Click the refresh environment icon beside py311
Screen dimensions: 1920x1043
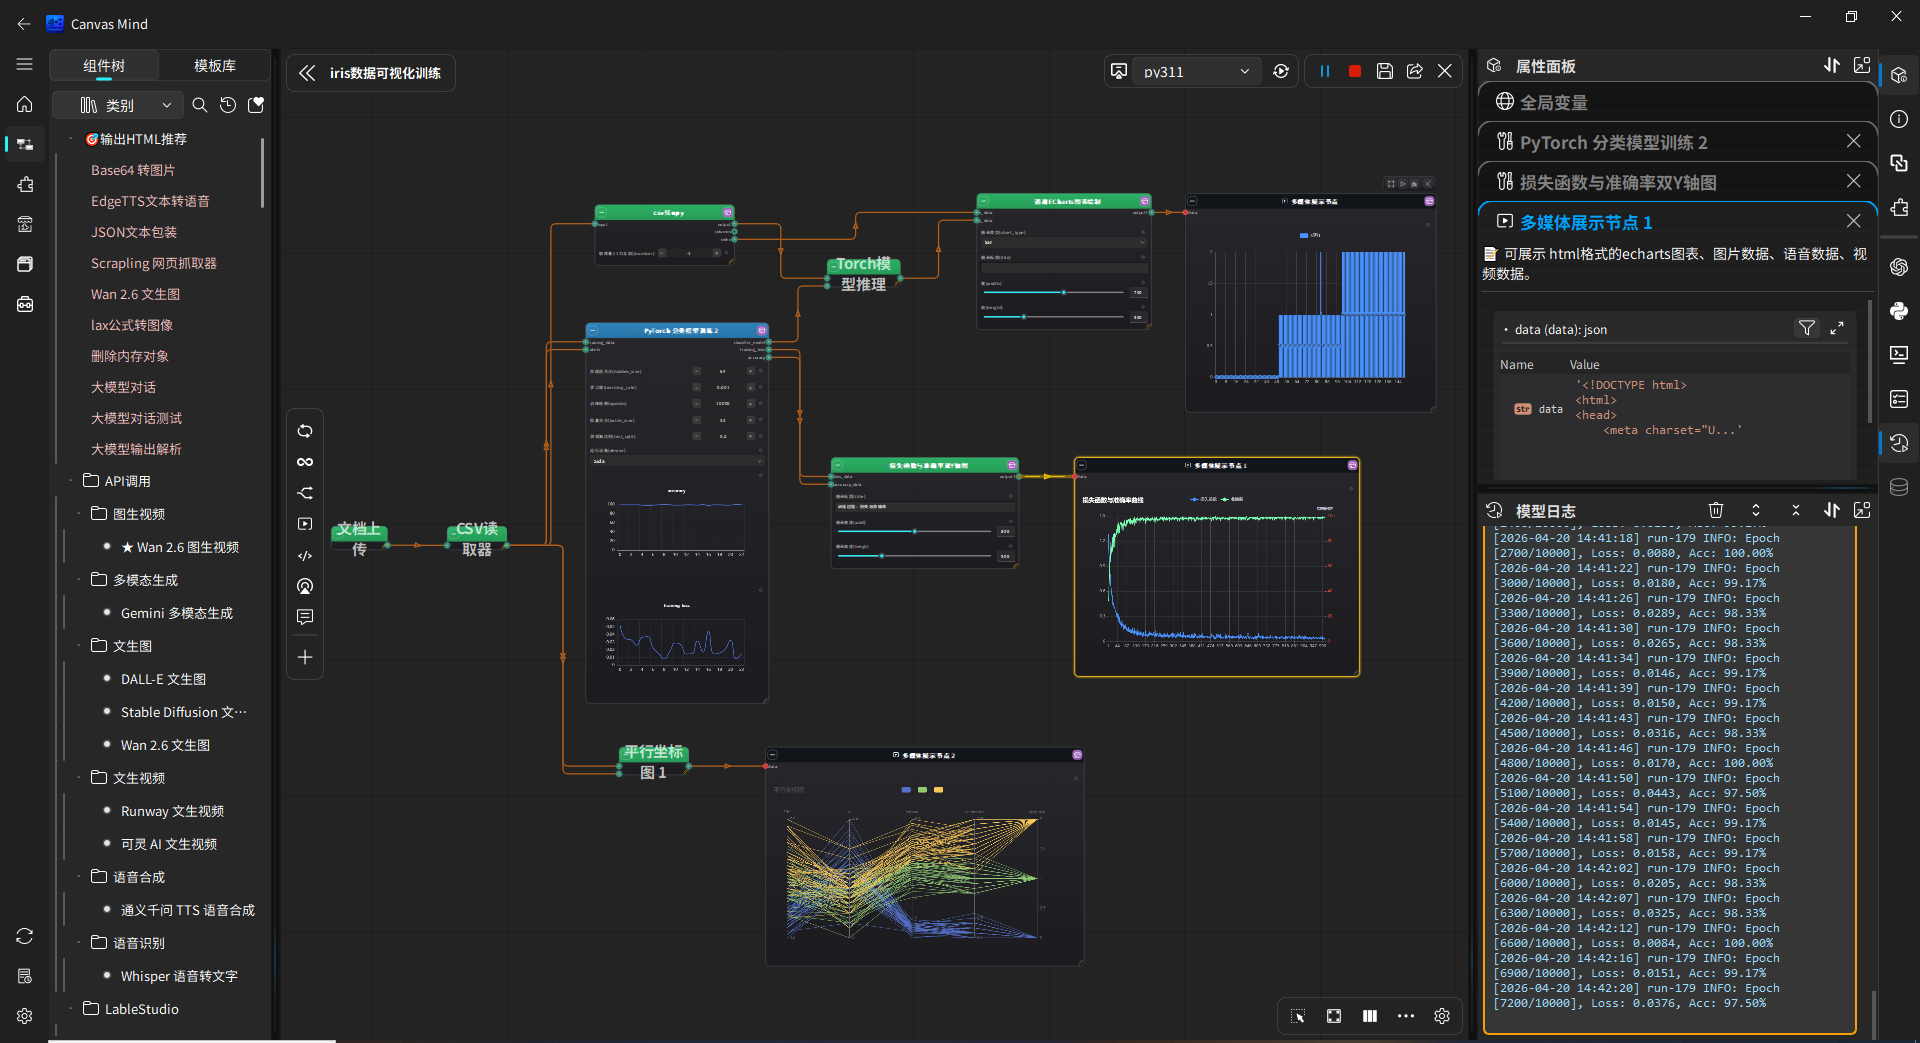[1281, 71]
